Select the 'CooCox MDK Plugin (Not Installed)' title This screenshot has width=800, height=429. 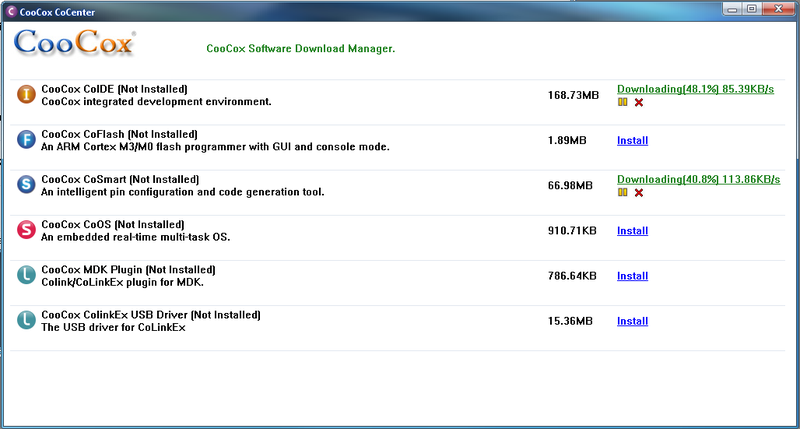(x=129, y=269)
